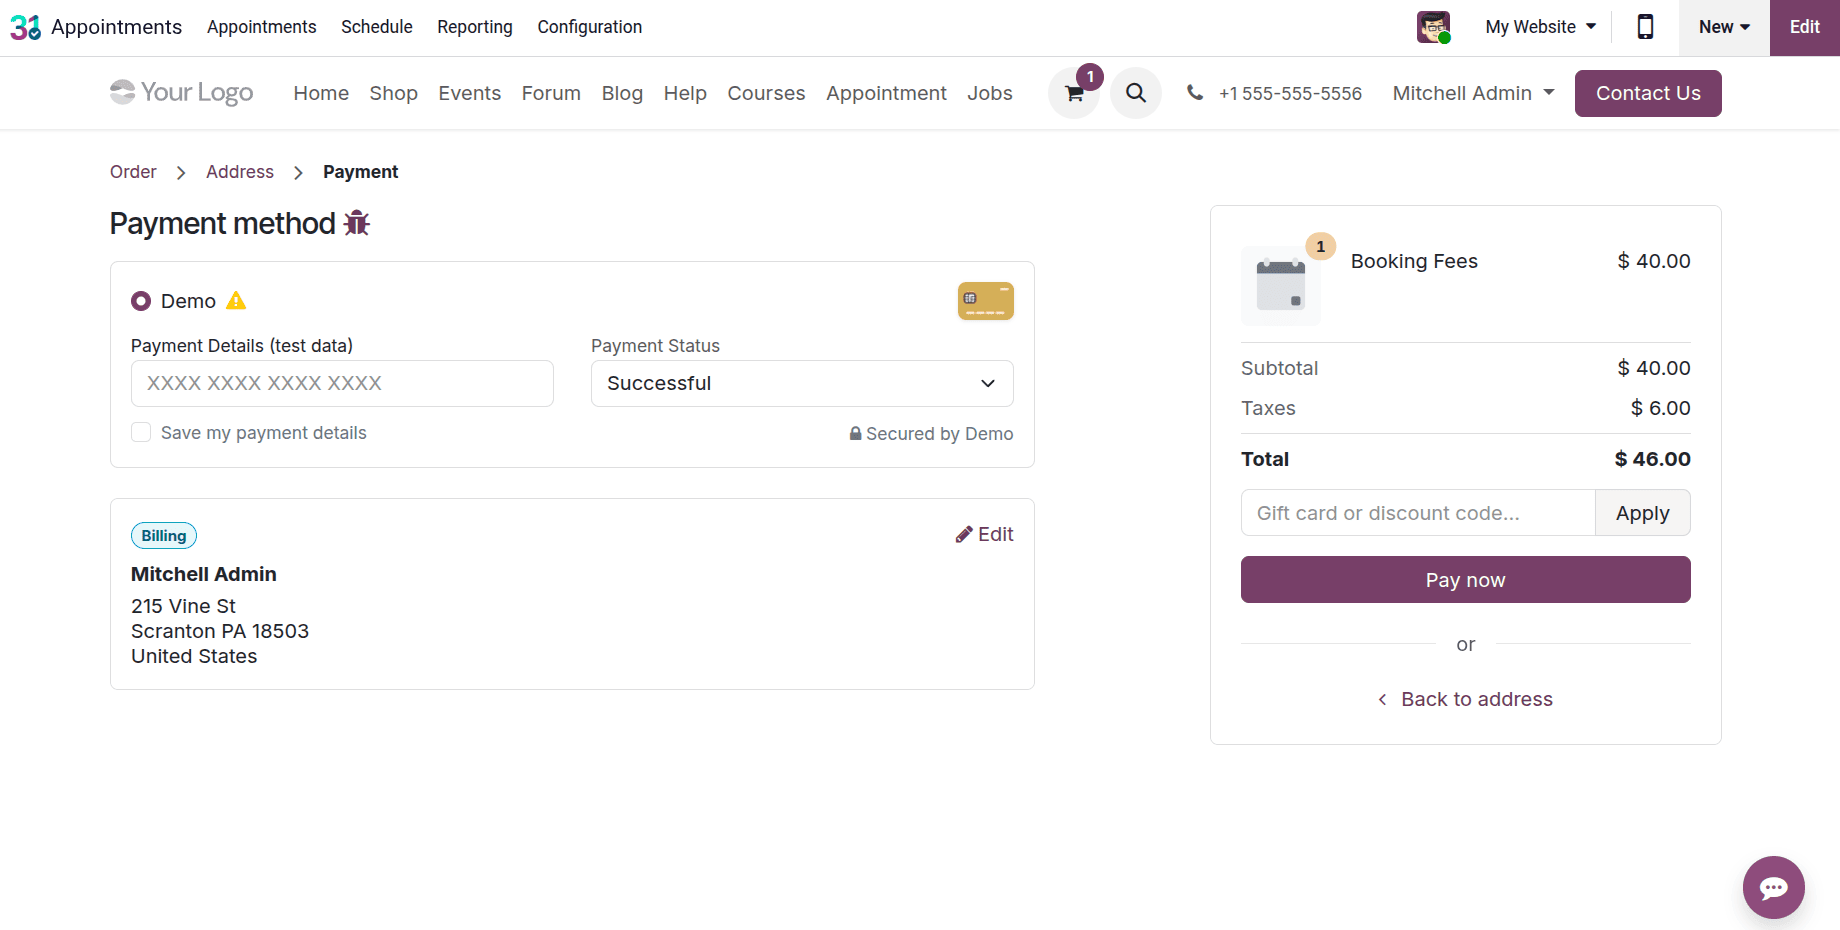
Task: Expand the My Website dropdown
Action: [x=1540, y=27]
